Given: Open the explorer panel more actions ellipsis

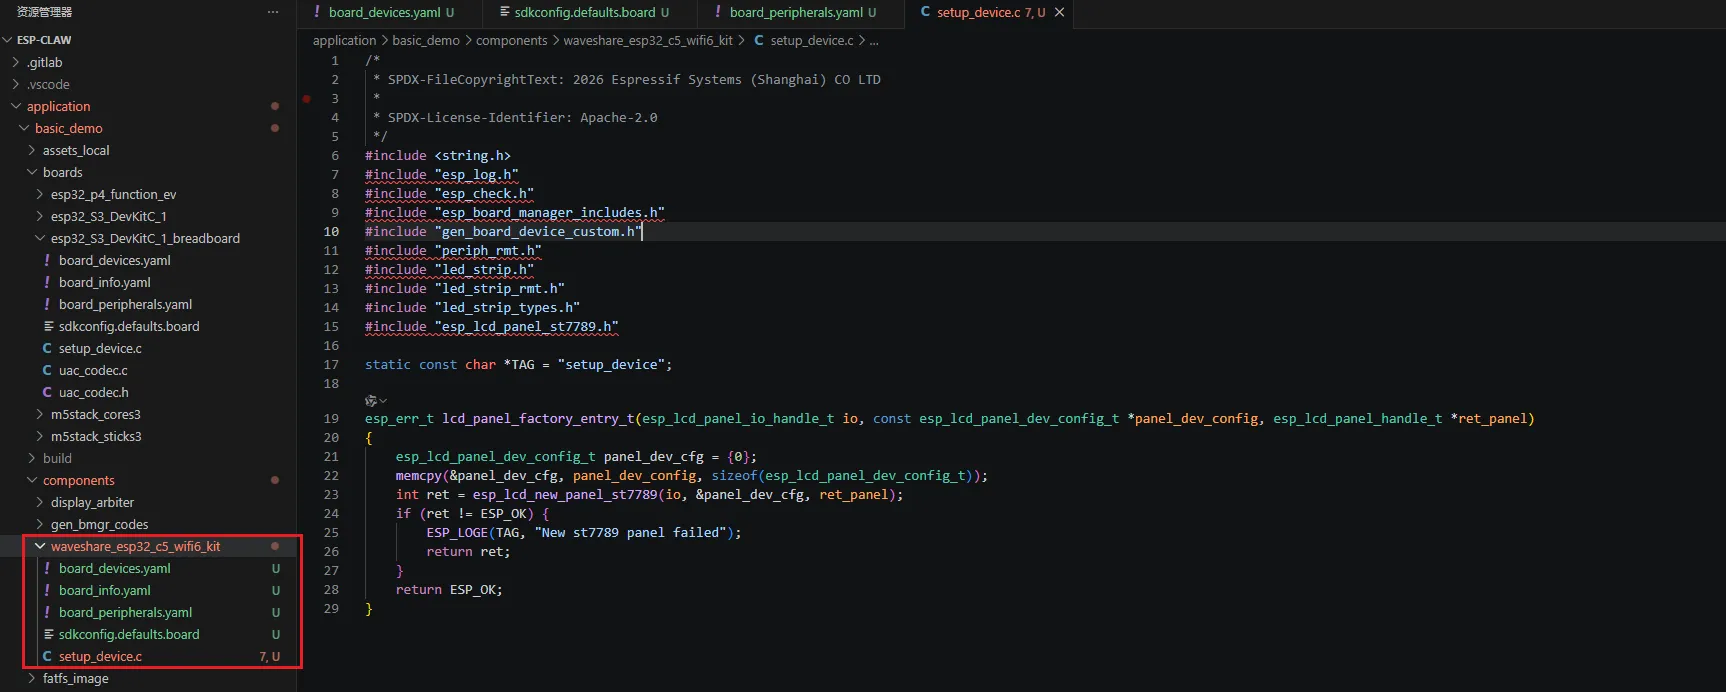Looking at the screenshot, I should pos(273,12).
